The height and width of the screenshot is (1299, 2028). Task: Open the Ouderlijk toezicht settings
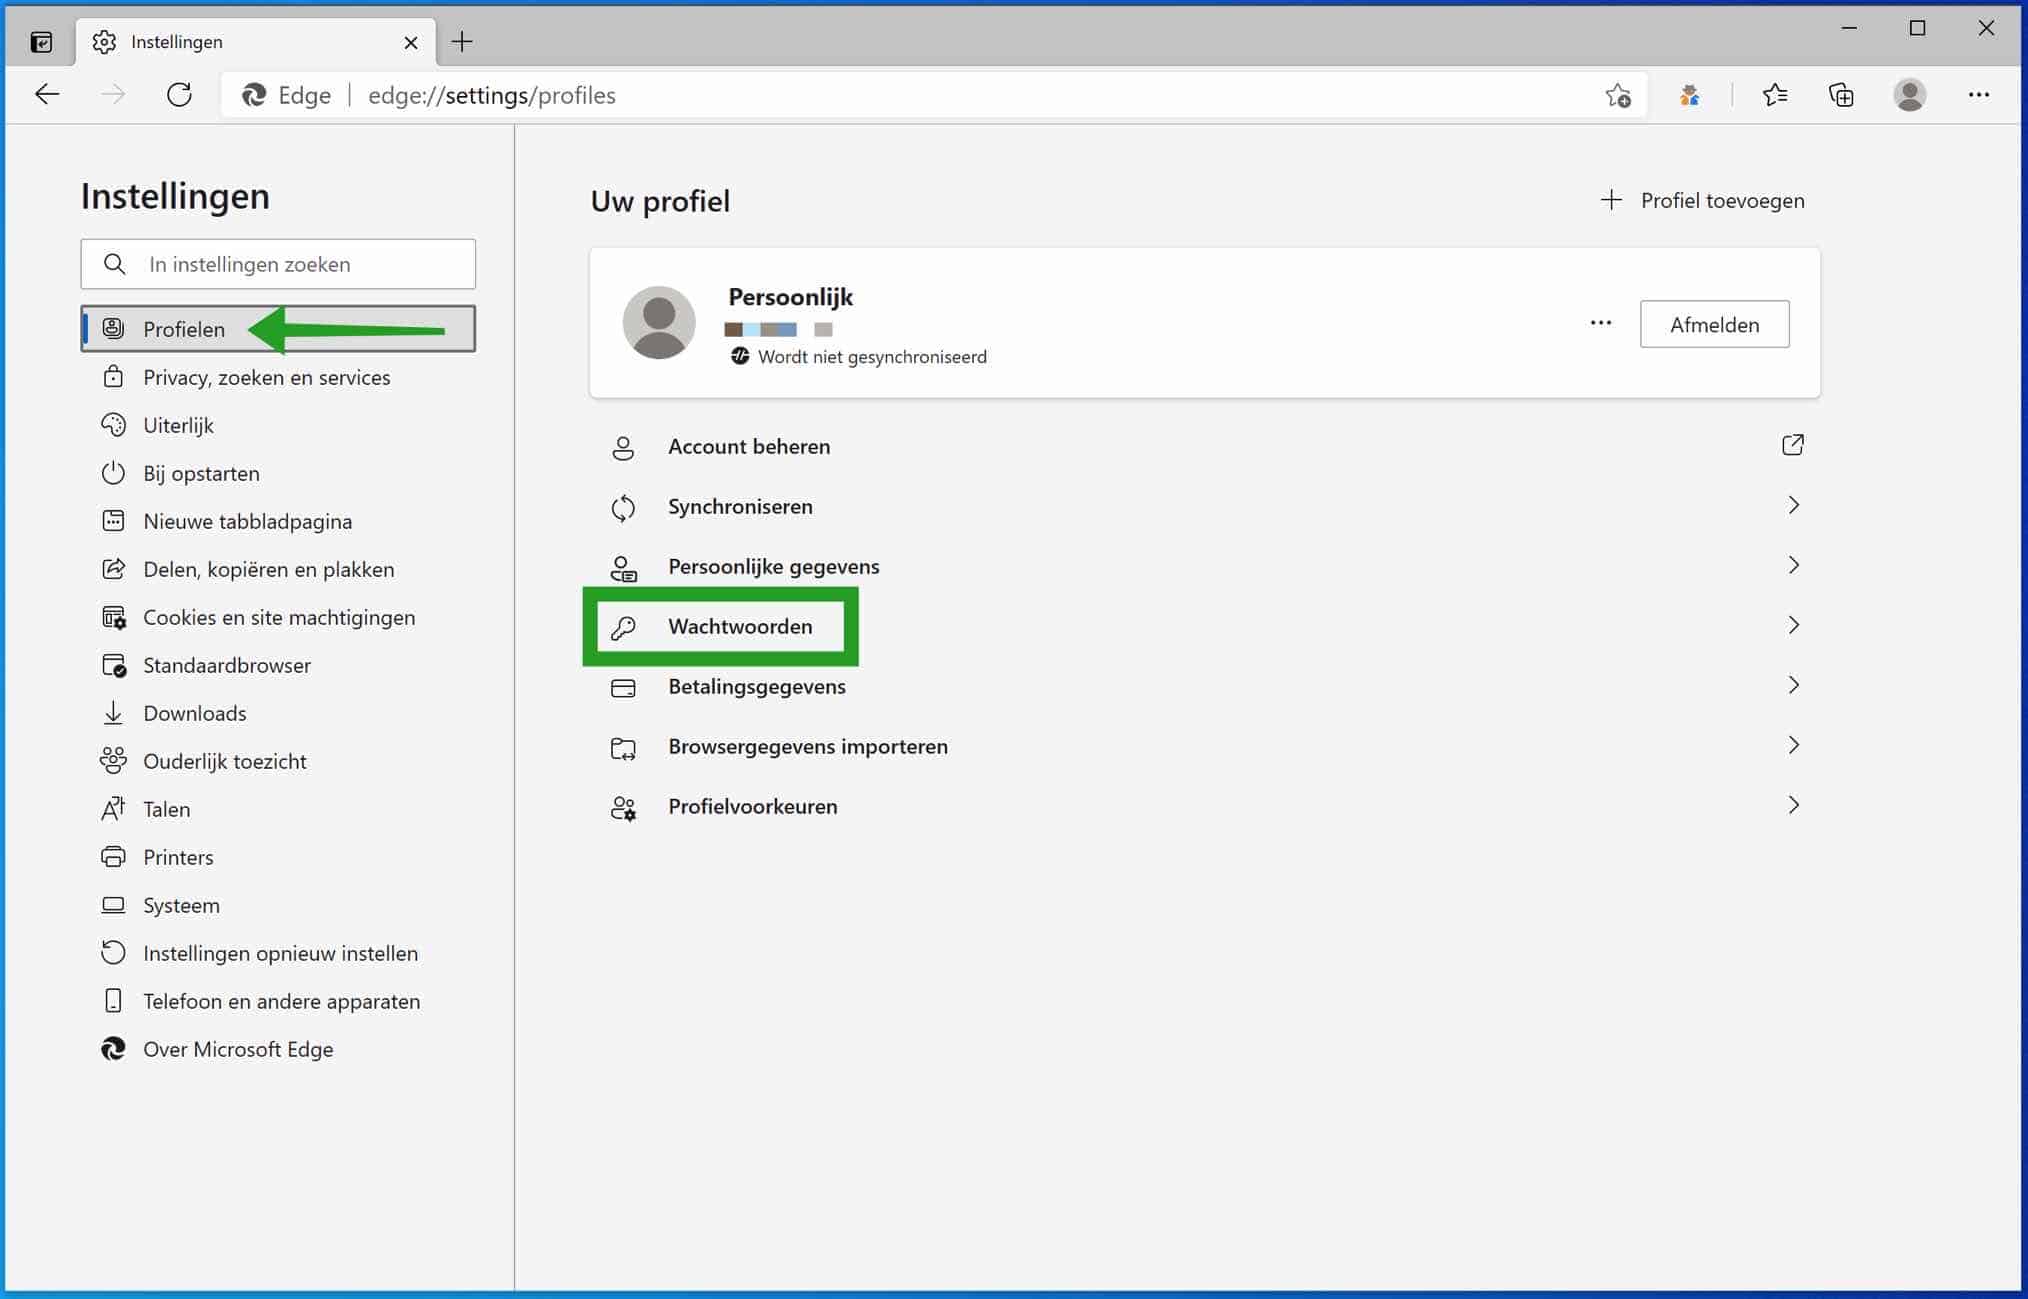[225, 761]
